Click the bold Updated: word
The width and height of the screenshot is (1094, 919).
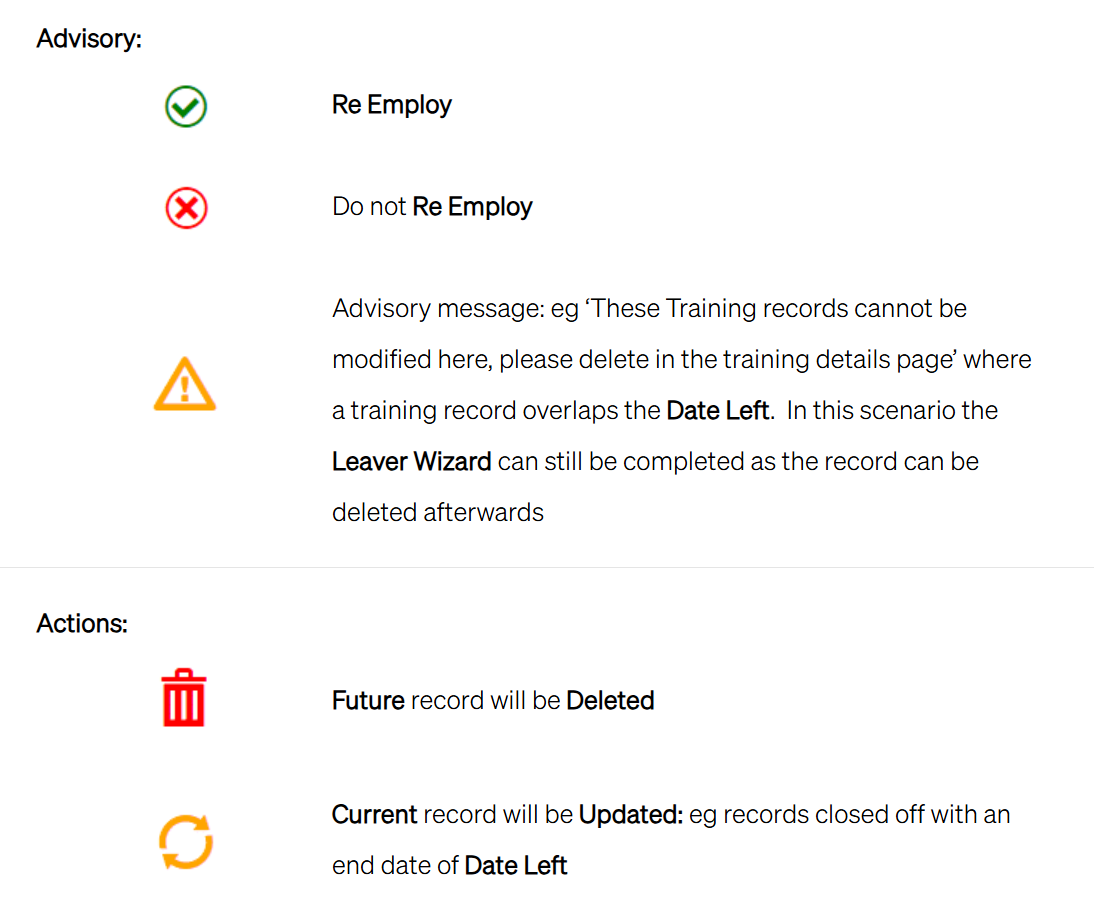631,814
